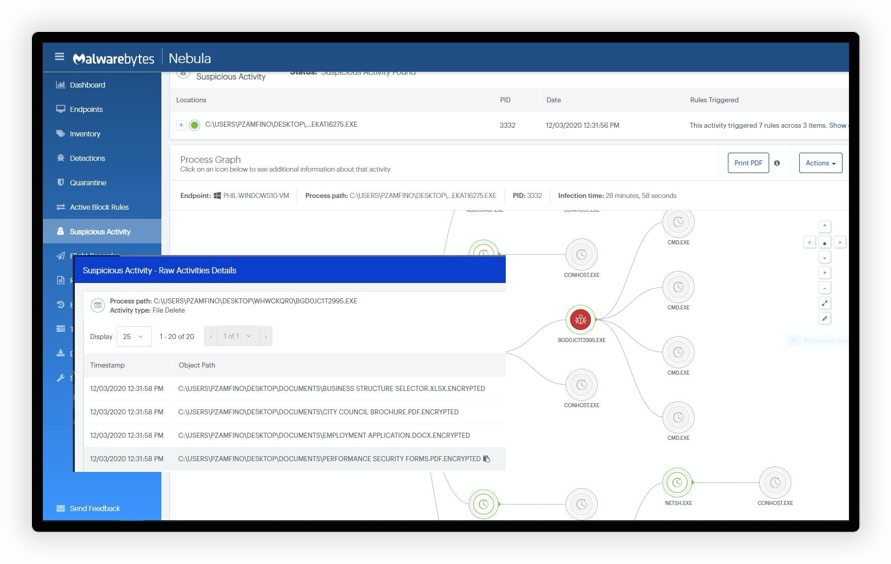Open Active Block Rules in sidebar
Viewport: 891px width, 564px height.
[98, 207]
